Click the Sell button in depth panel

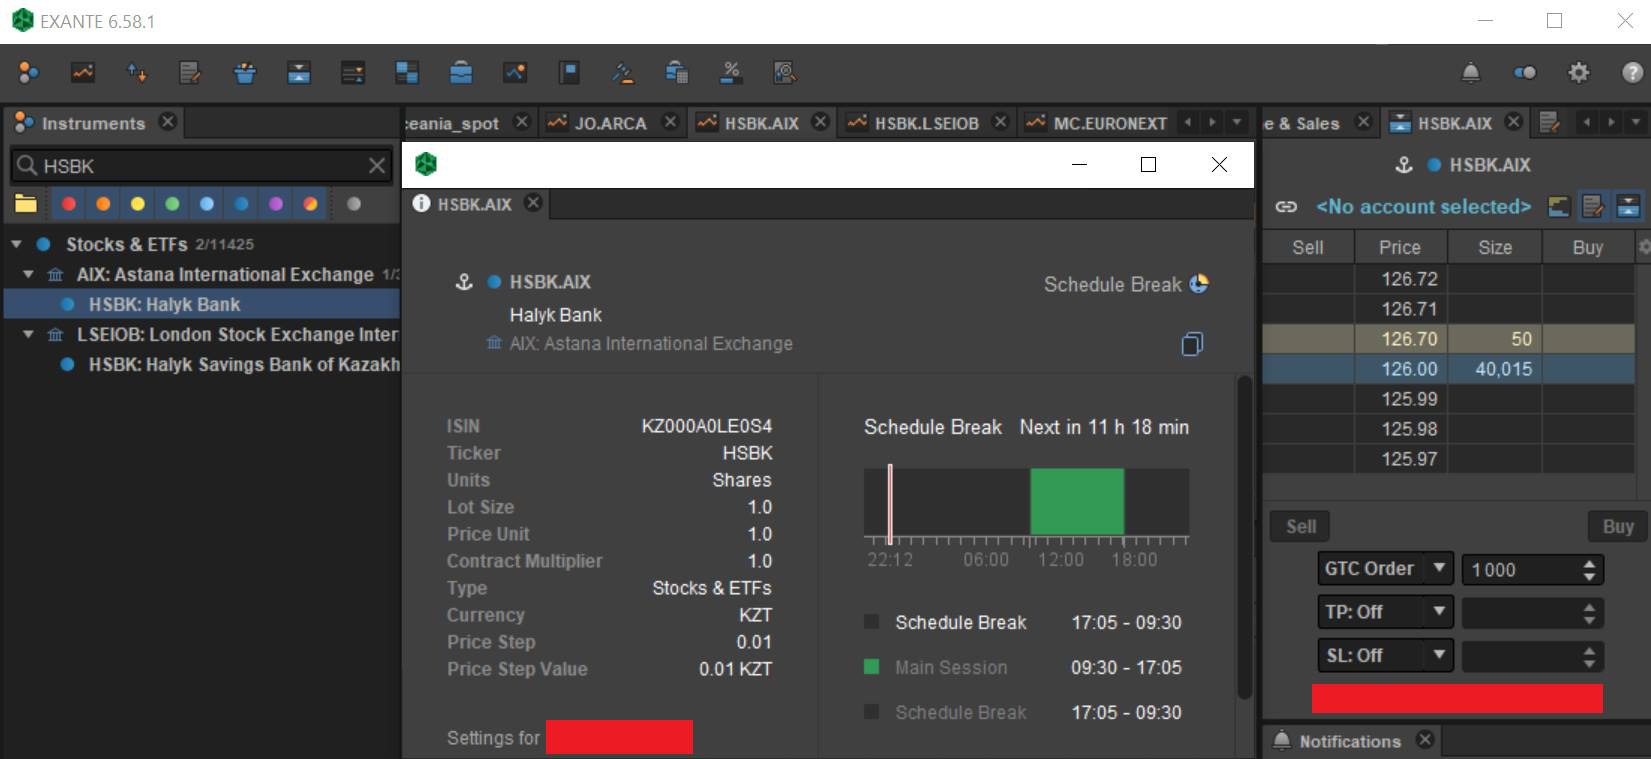tap(1301, 526)
